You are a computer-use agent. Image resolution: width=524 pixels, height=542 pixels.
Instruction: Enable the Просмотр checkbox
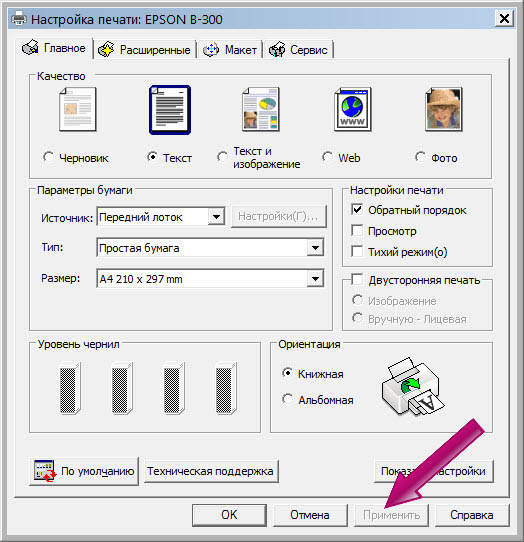[x=357, y=230]
